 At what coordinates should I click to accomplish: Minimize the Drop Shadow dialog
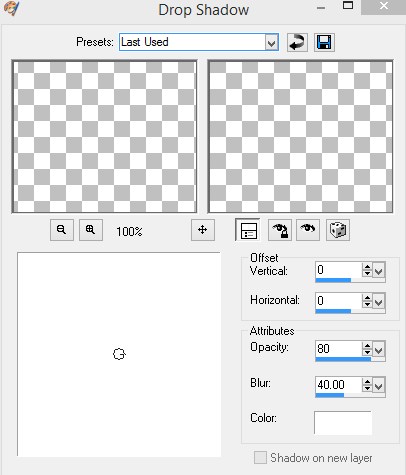tap(321, 7)
